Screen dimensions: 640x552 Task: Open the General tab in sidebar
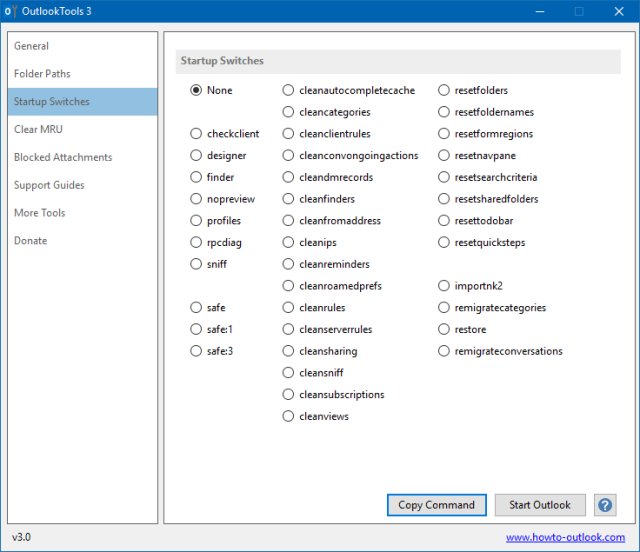coord(32,46)
